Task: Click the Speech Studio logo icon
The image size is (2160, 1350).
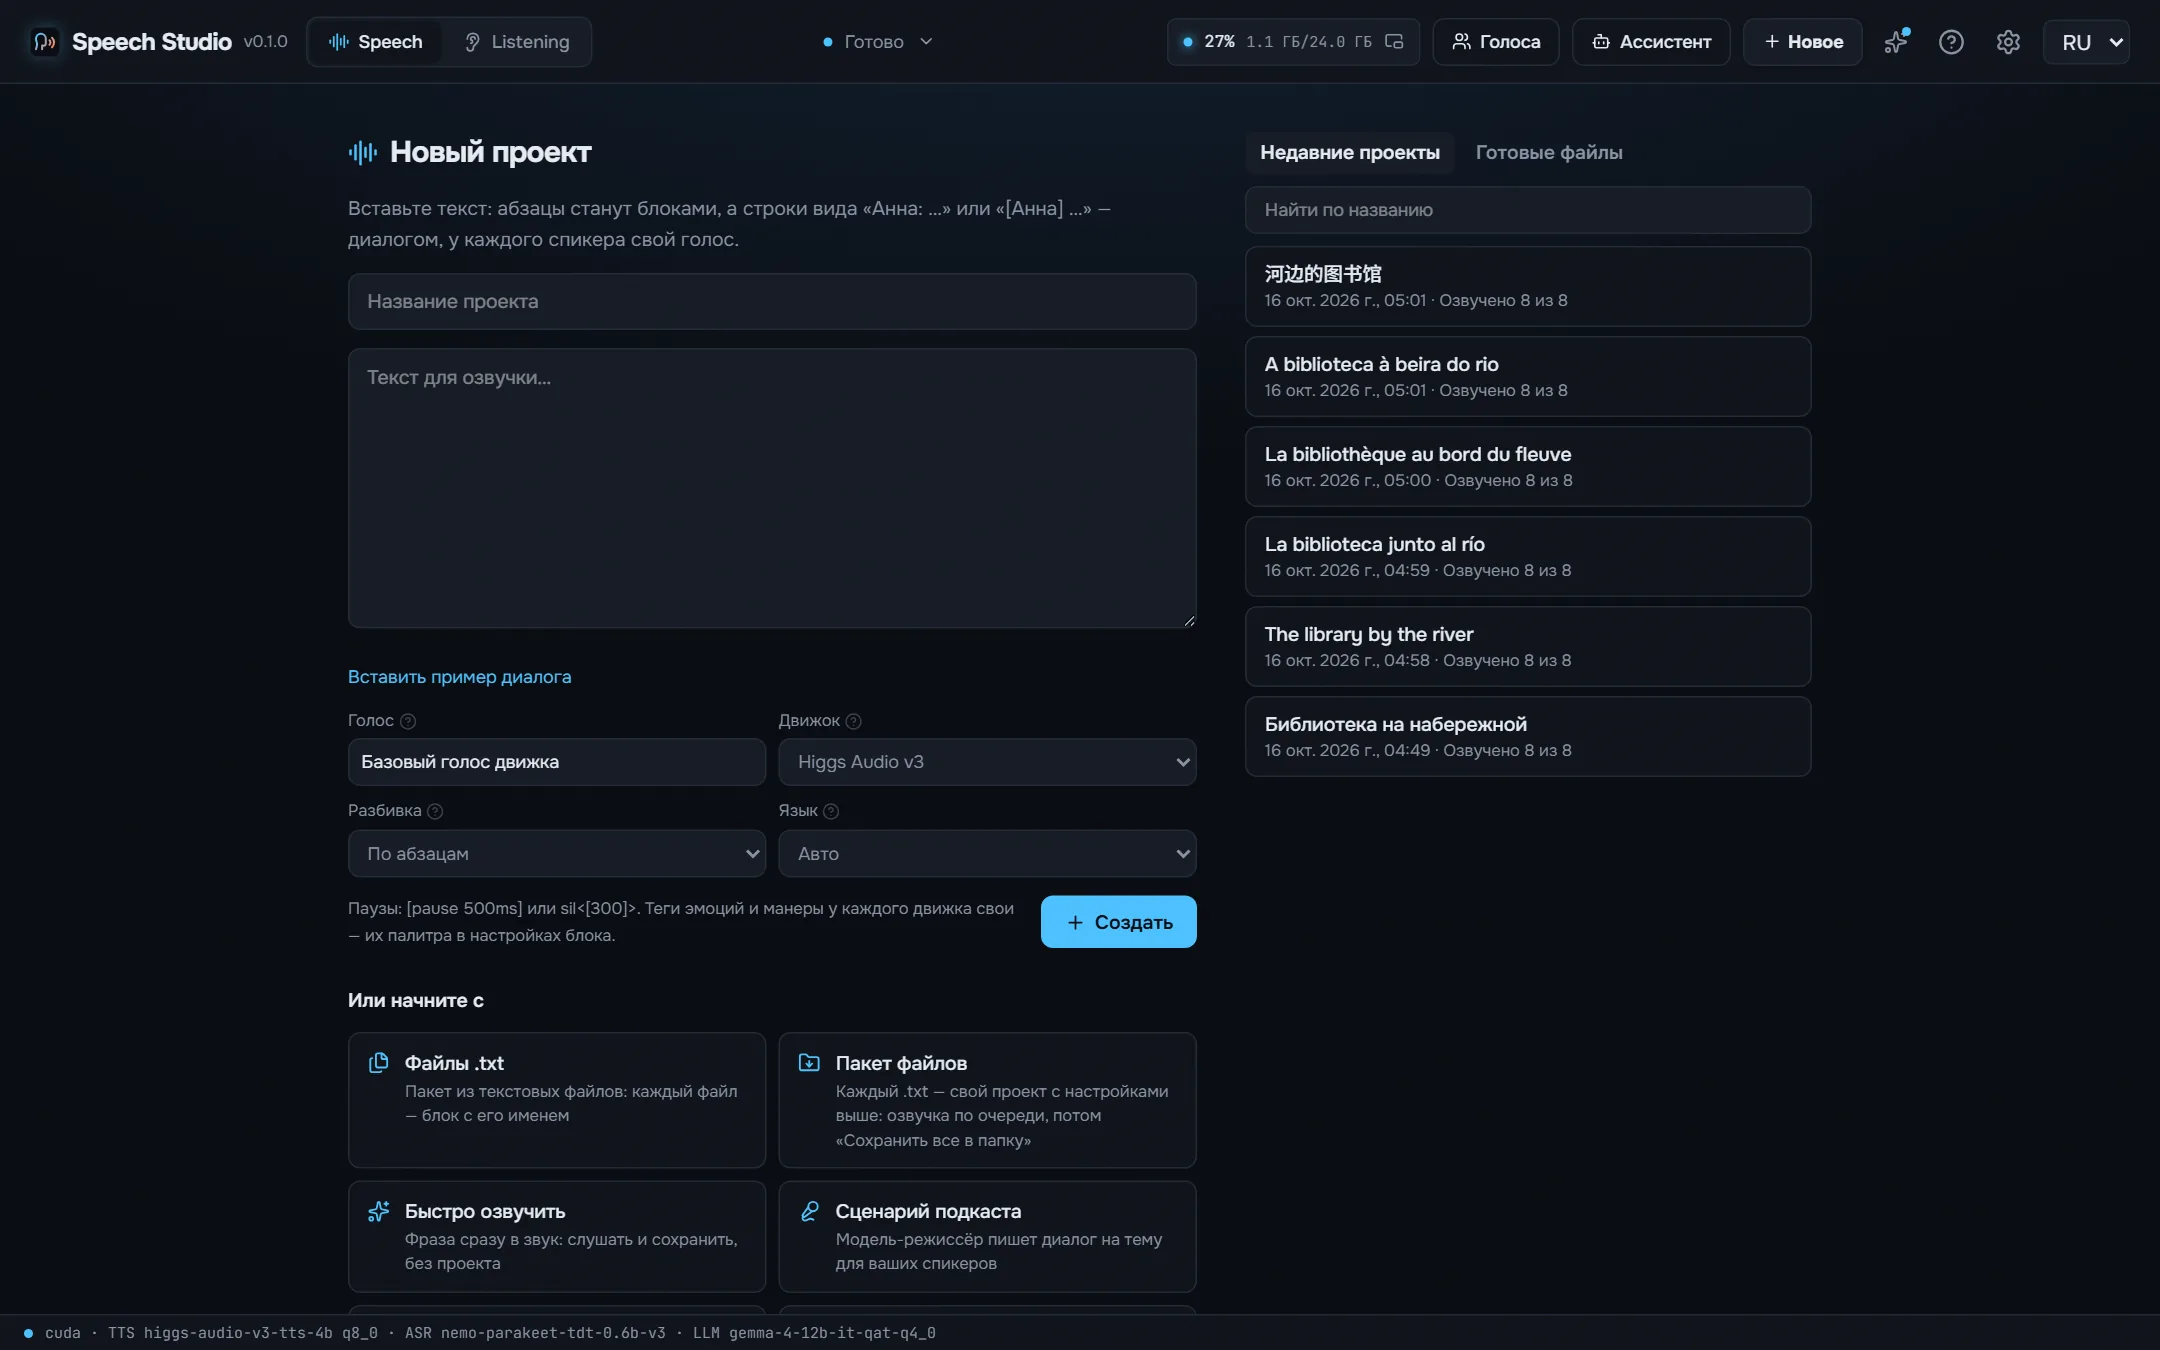Action: click(44, 42)
